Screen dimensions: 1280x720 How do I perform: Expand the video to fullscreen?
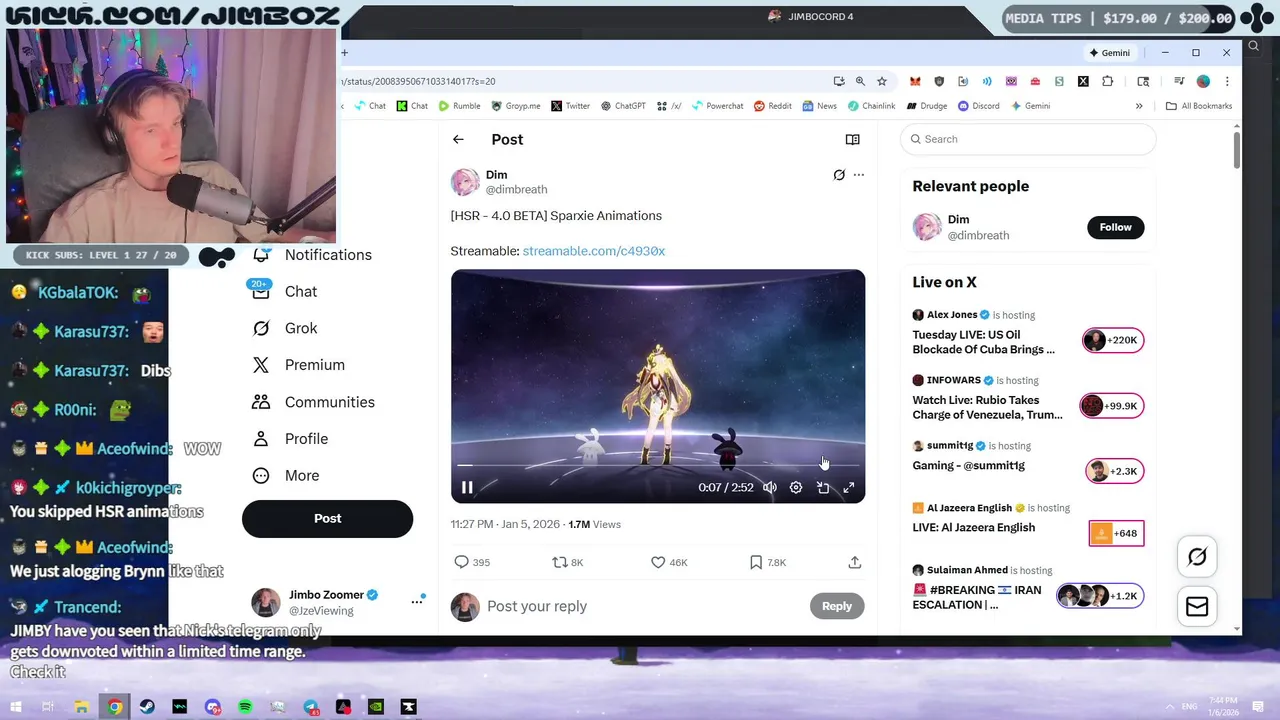849,487
